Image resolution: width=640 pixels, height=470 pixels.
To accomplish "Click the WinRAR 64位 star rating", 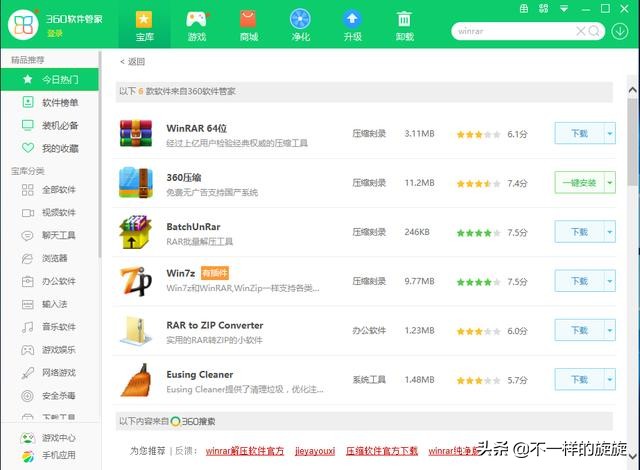I will [x=478, y=134].
